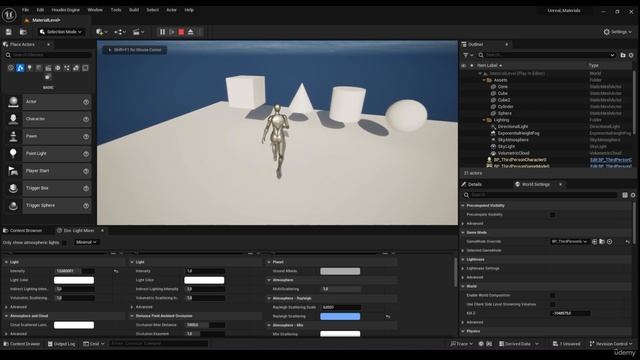The image size is (640, 360).
Task: Open the File menu
Action: point(25,10)
